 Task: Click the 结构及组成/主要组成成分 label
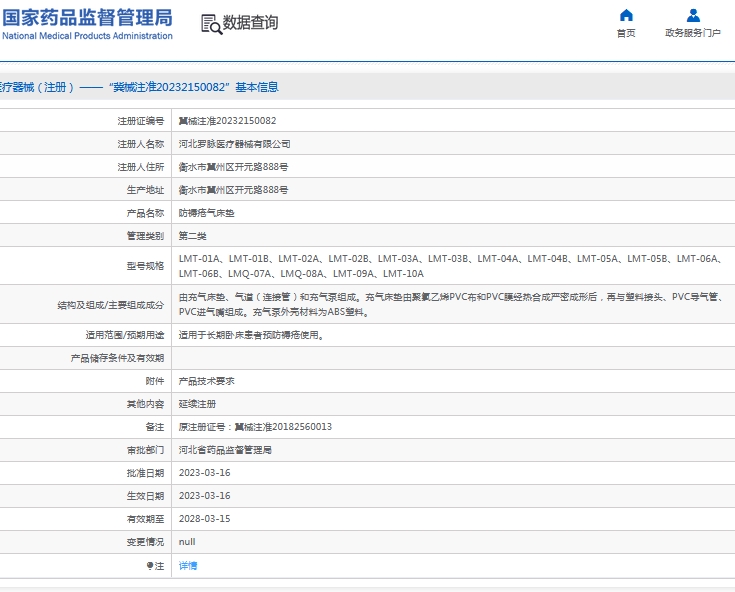111,305
